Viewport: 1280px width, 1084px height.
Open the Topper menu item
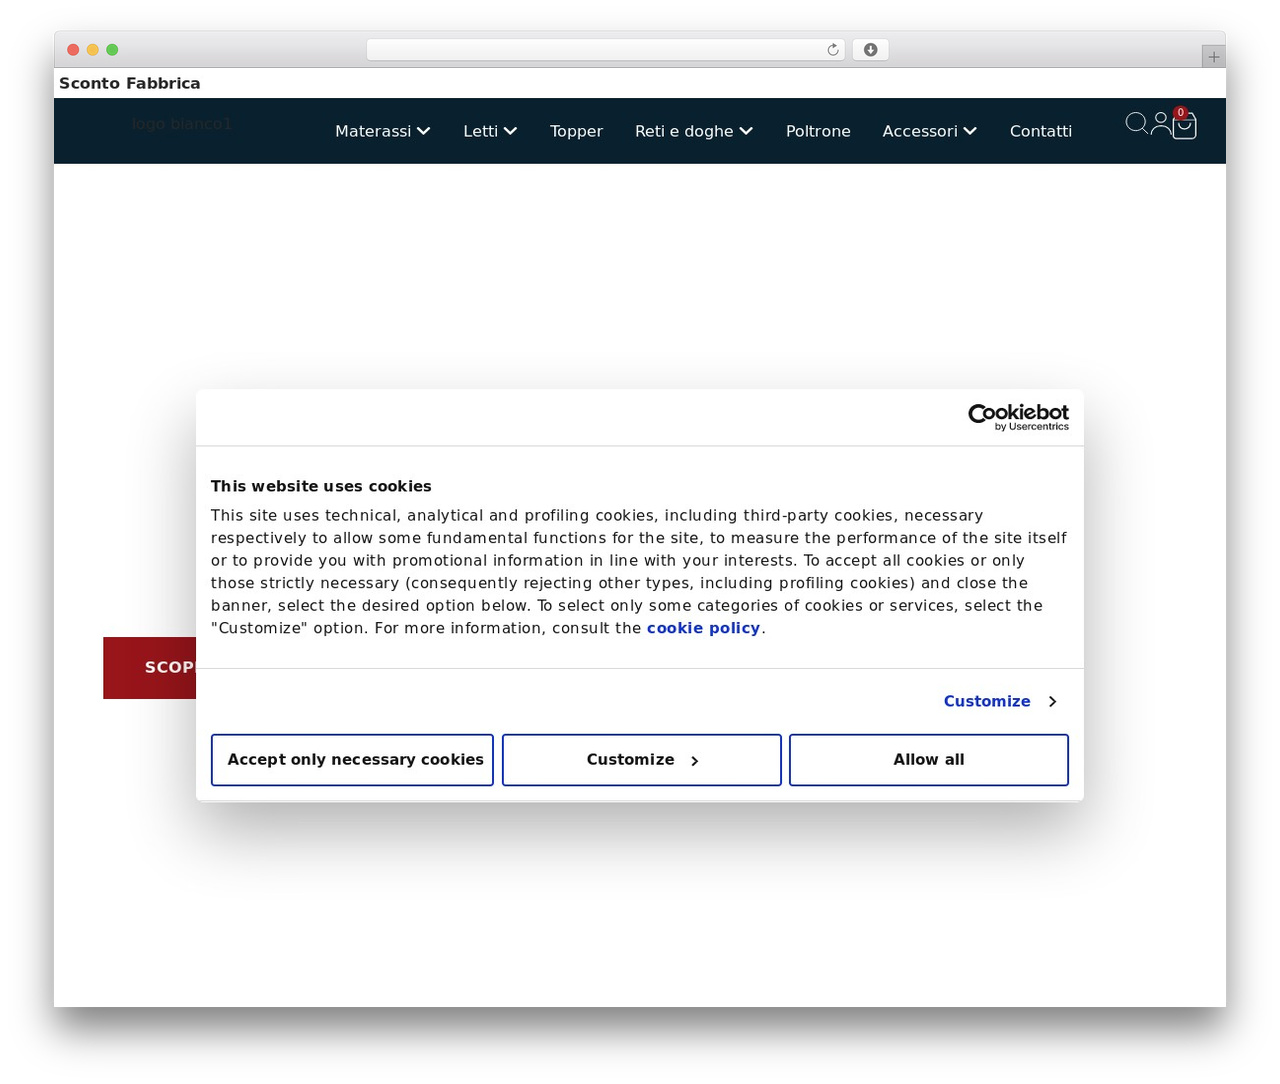576,131
